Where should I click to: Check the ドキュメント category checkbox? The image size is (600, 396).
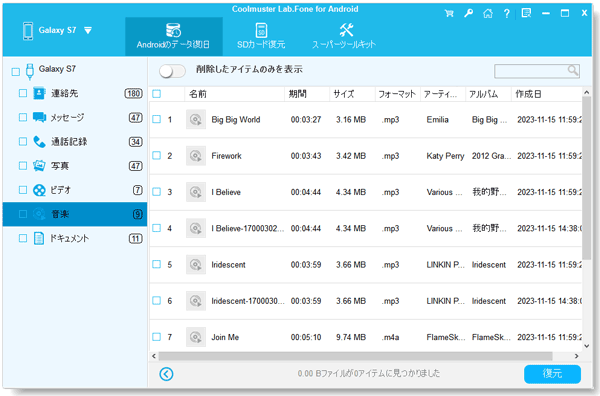click(23, 238)
